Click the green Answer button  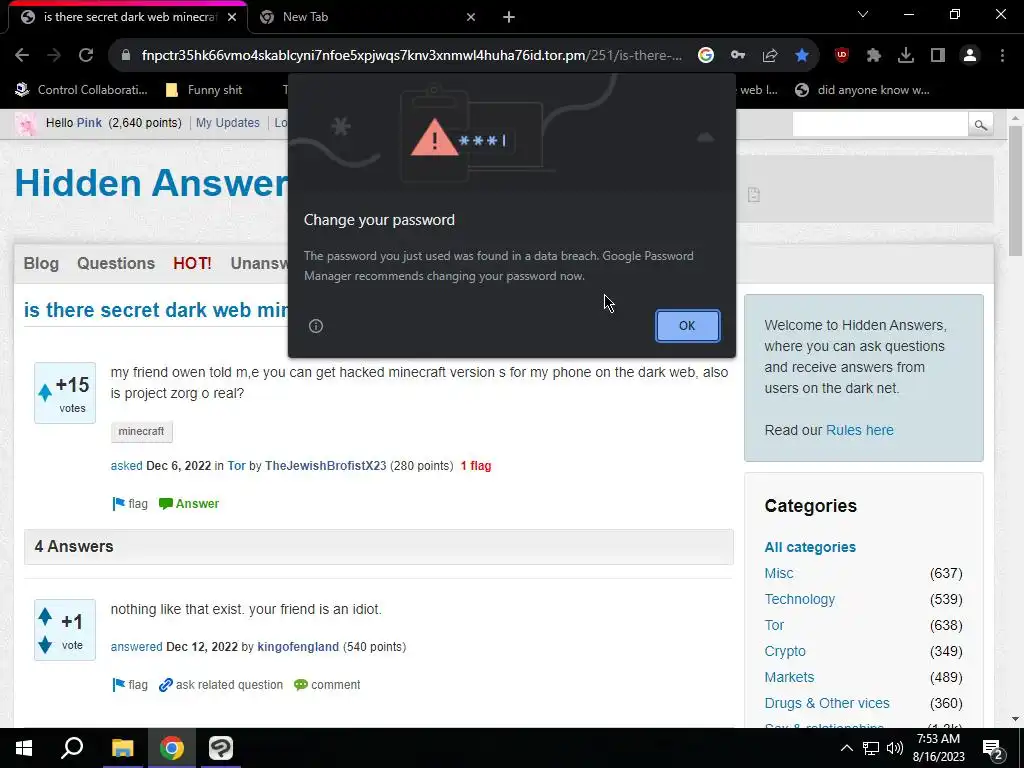coord(189,504)
